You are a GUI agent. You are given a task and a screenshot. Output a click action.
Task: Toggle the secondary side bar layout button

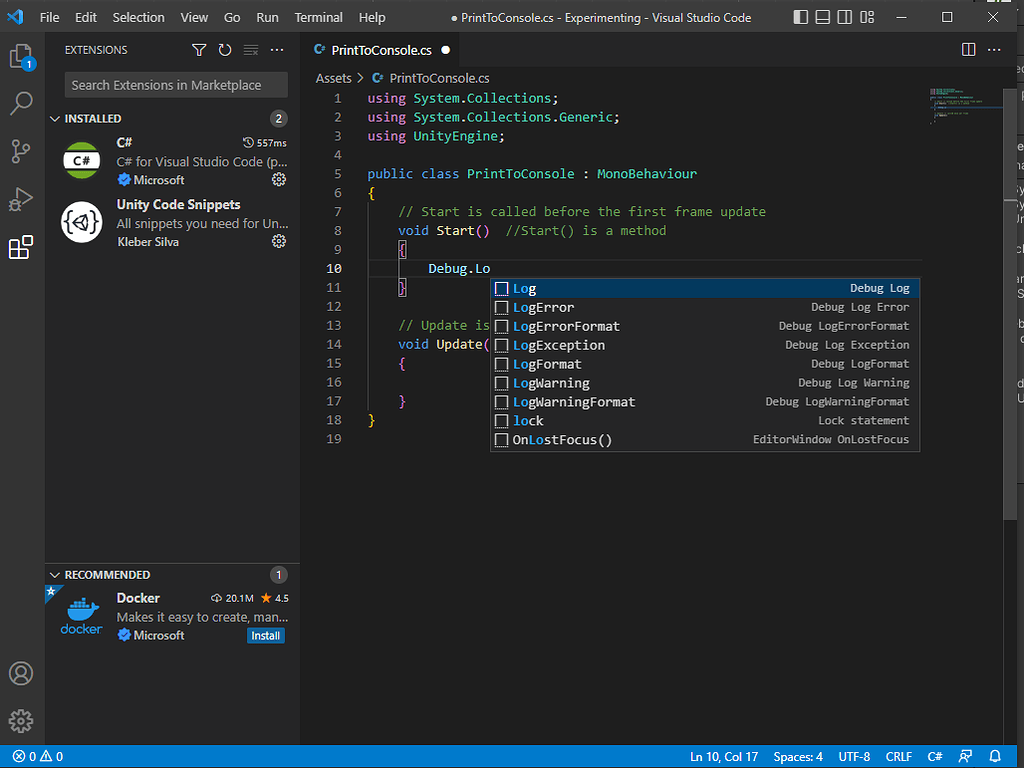(844, 17)
